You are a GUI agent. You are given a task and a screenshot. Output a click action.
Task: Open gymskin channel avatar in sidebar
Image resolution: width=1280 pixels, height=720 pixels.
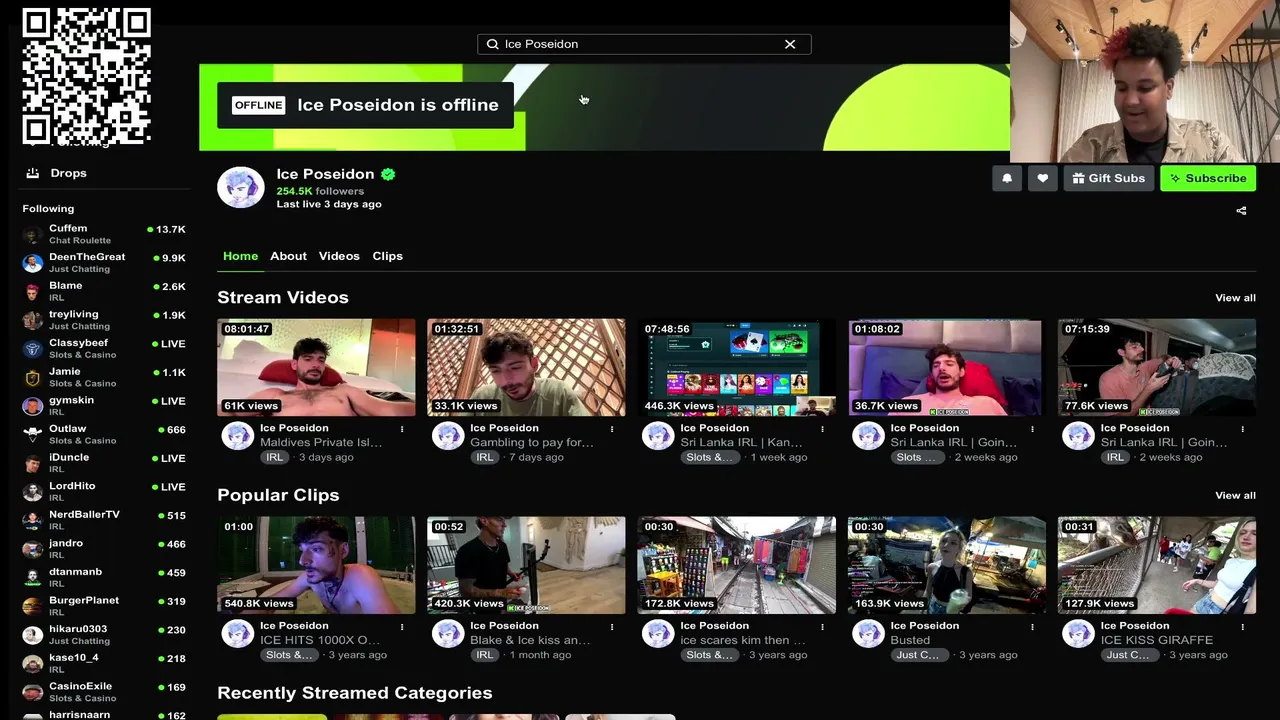click(33, 406)
